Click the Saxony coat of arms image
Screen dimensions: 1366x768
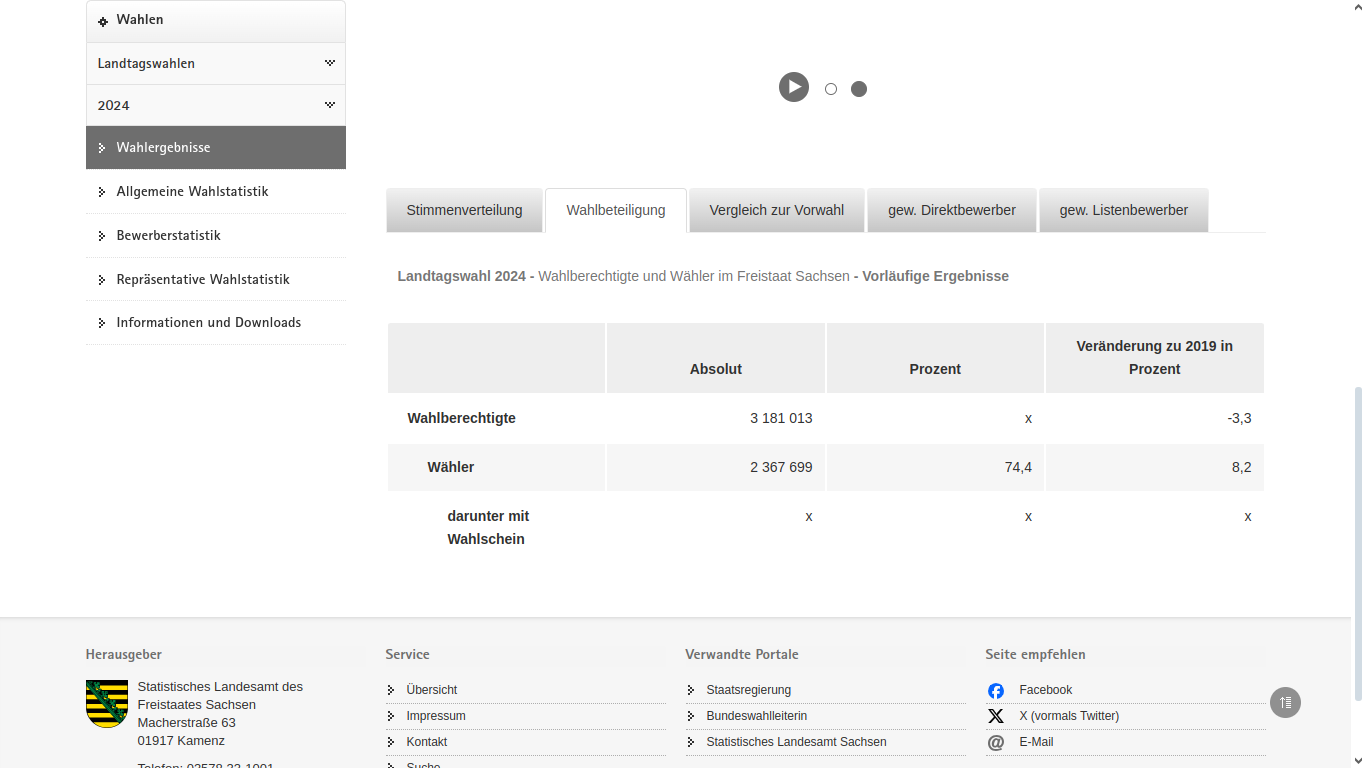107,704
